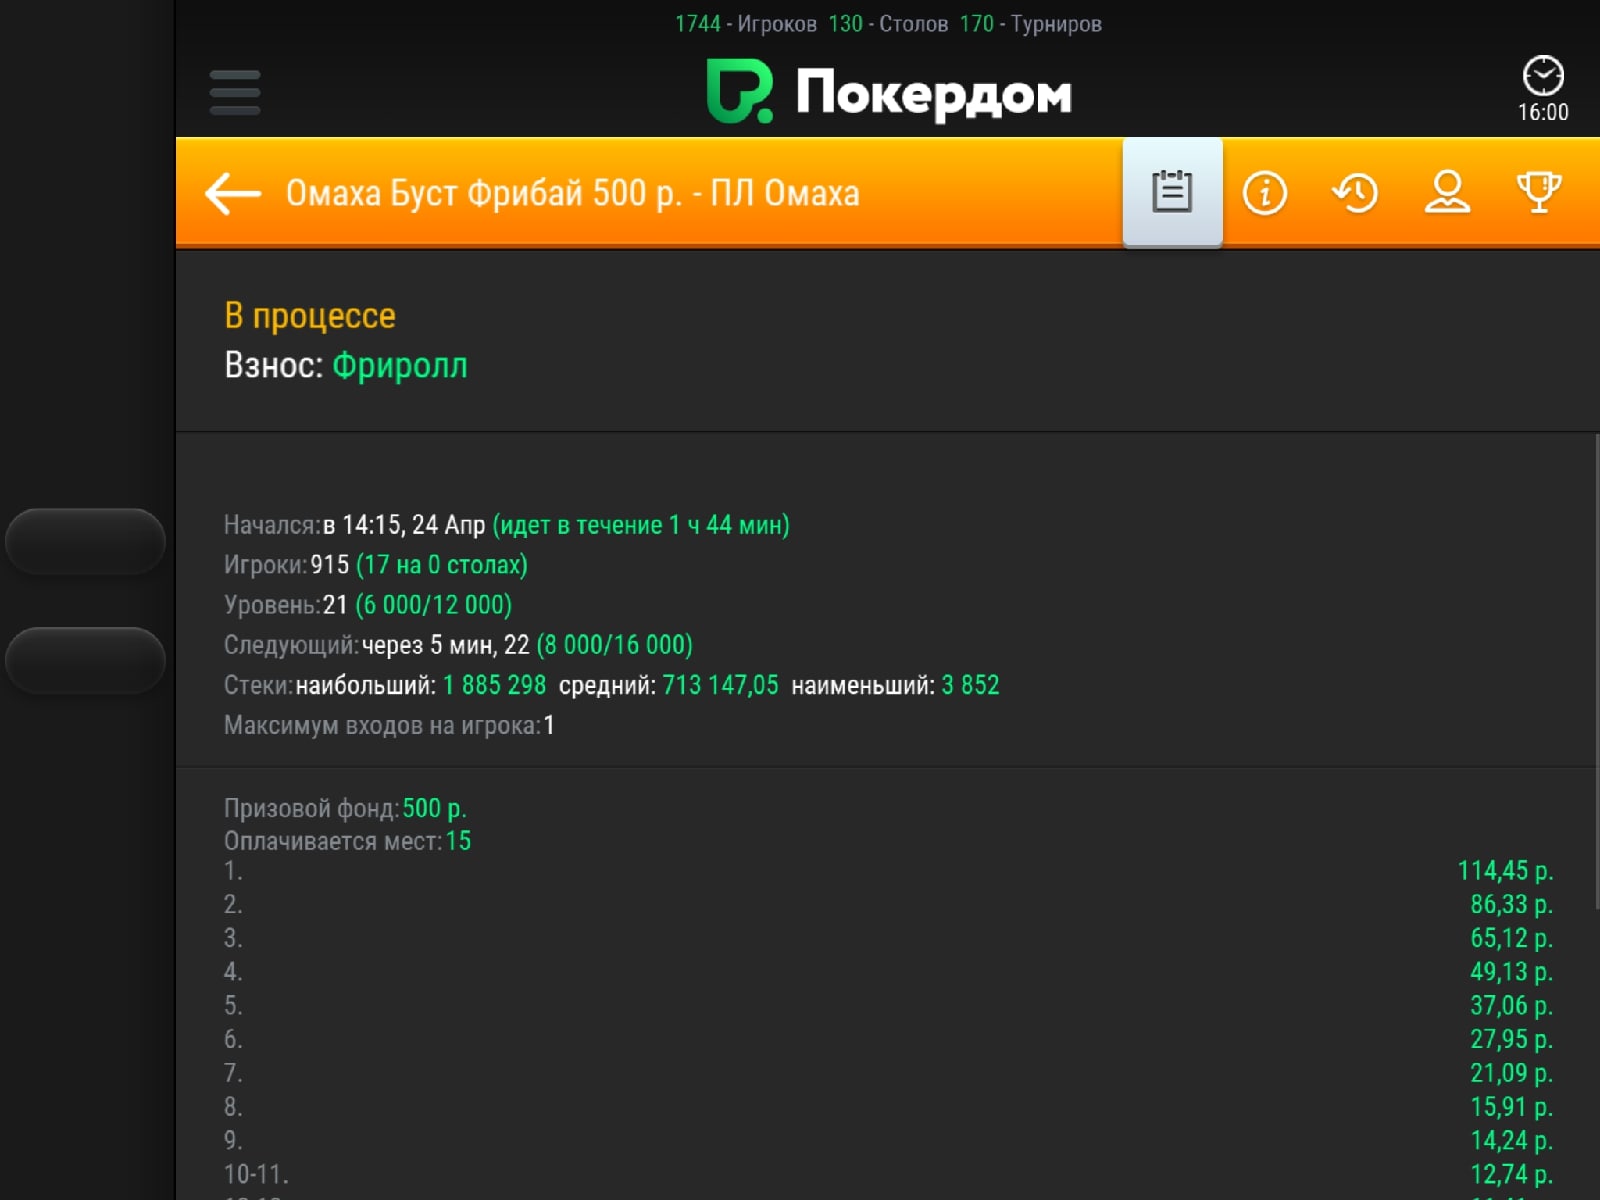Open the history clock tab

click(1355, 192)
